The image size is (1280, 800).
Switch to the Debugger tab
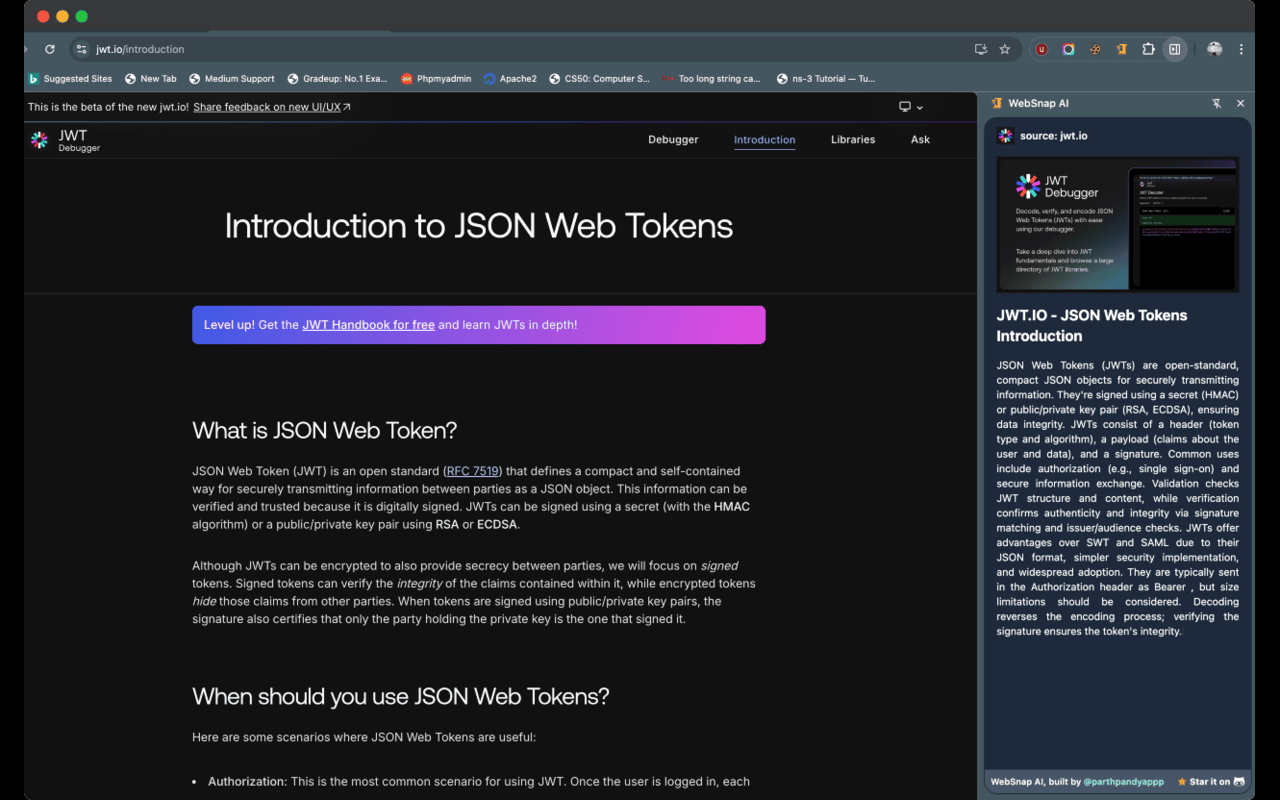tap(673, 140)
